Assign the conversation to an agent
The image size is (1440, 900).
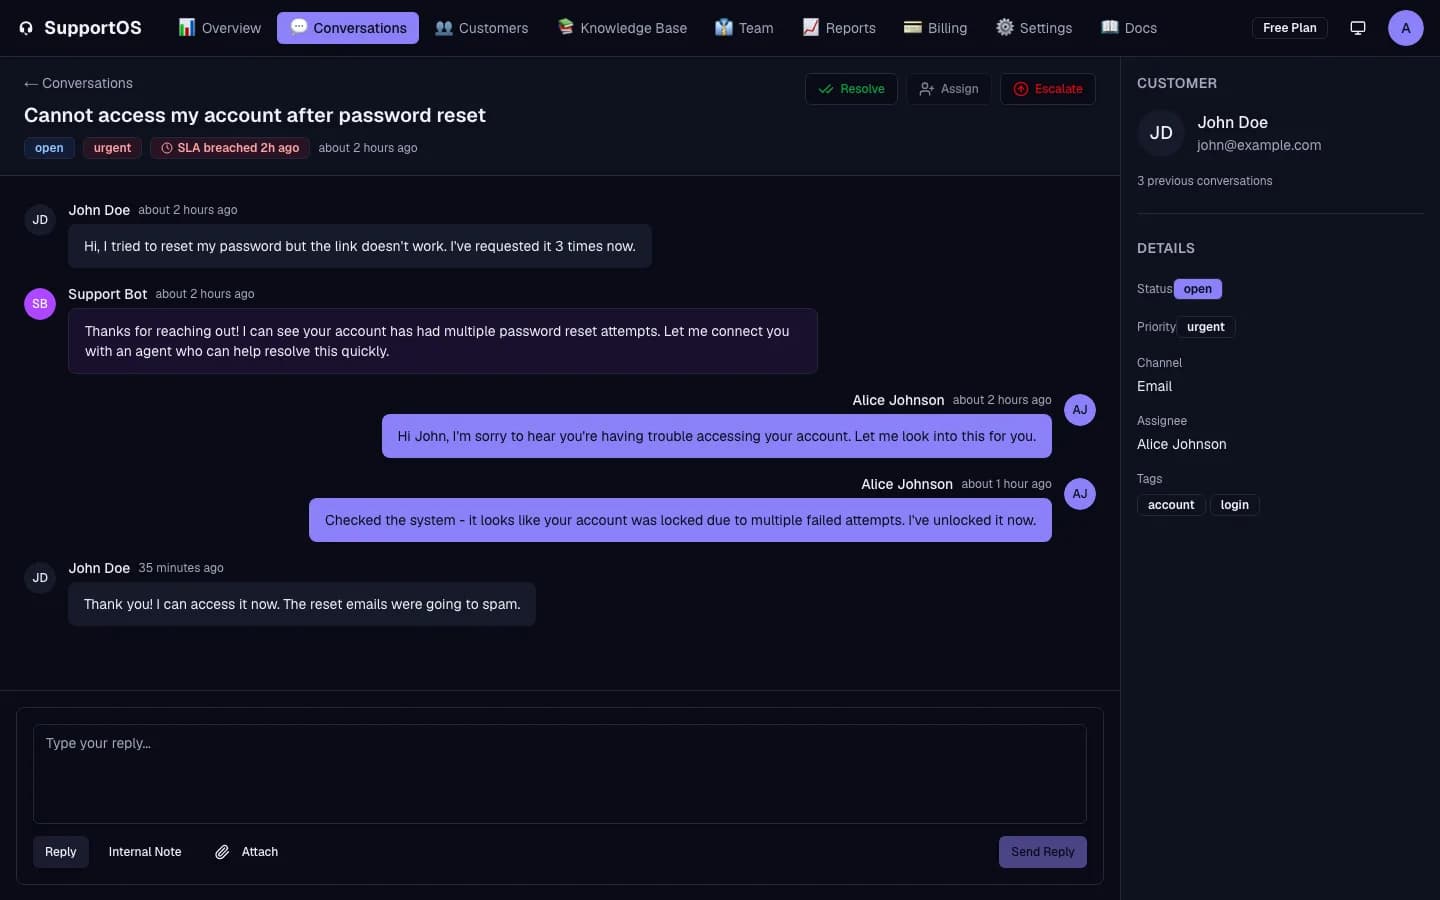click(x=949, y=89)
